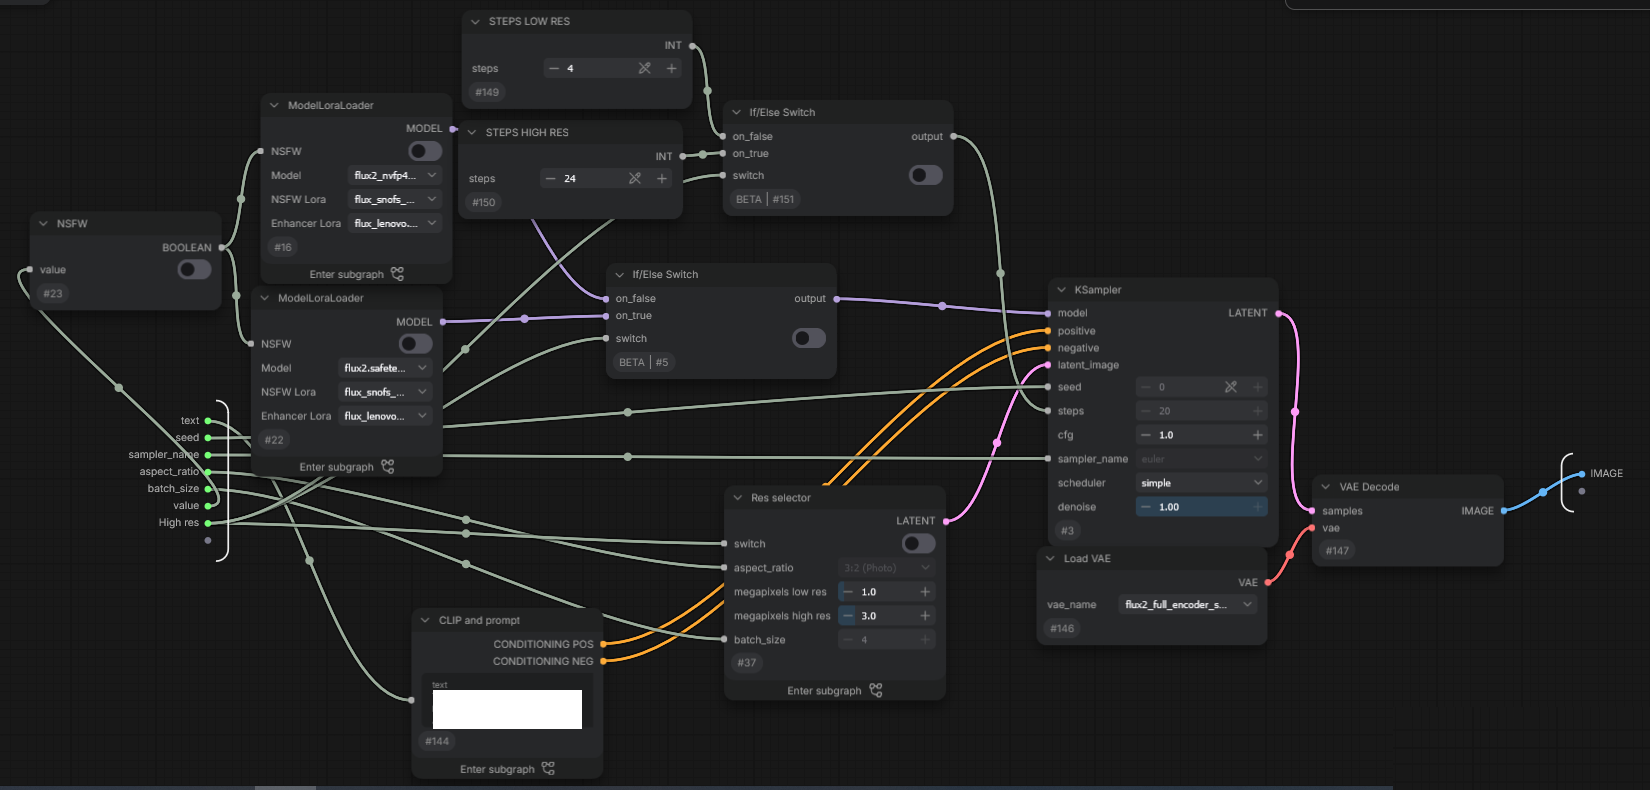Toggle value switch in NSFW boolean node

tap(194, 269)
